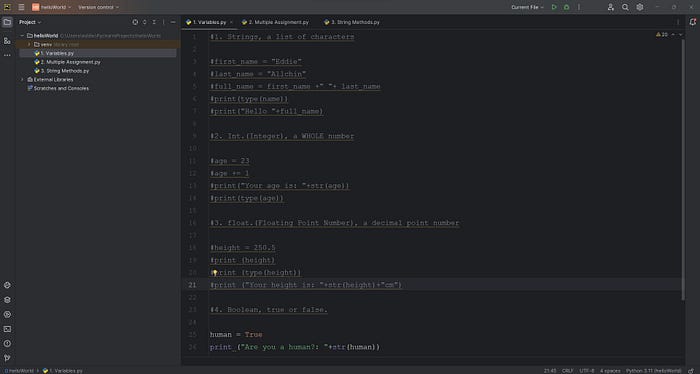Switch to 3. String Methods.py tab

coord(352,22)
